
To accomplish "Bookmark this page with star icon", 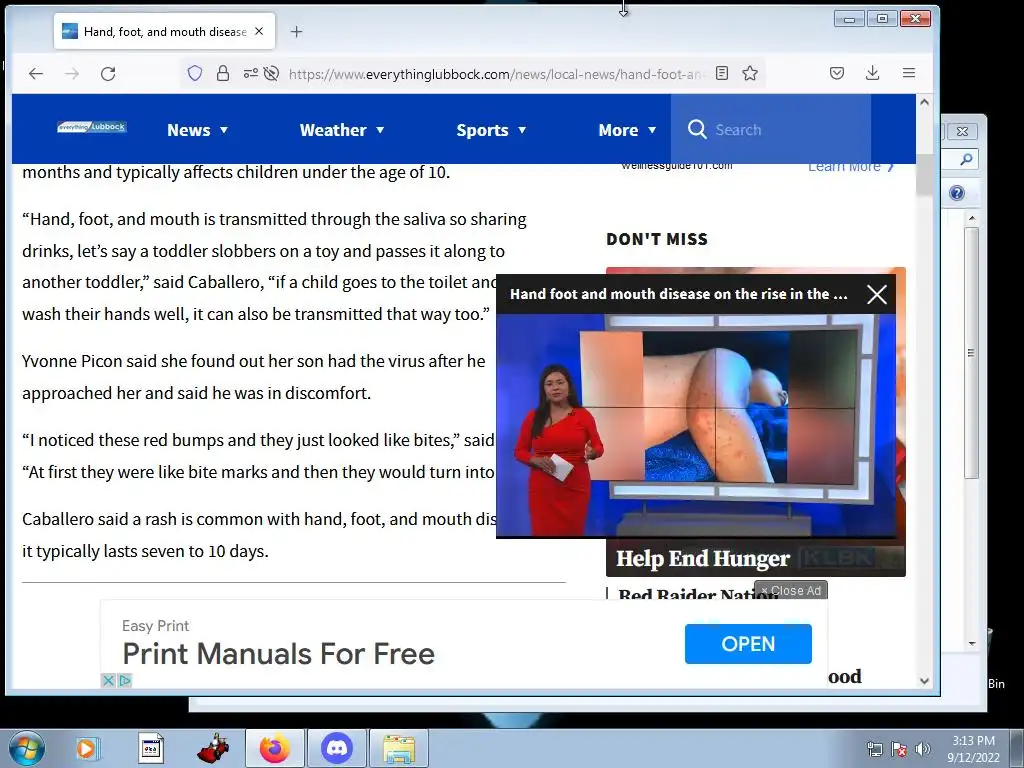I will click(x=750, y=73).
